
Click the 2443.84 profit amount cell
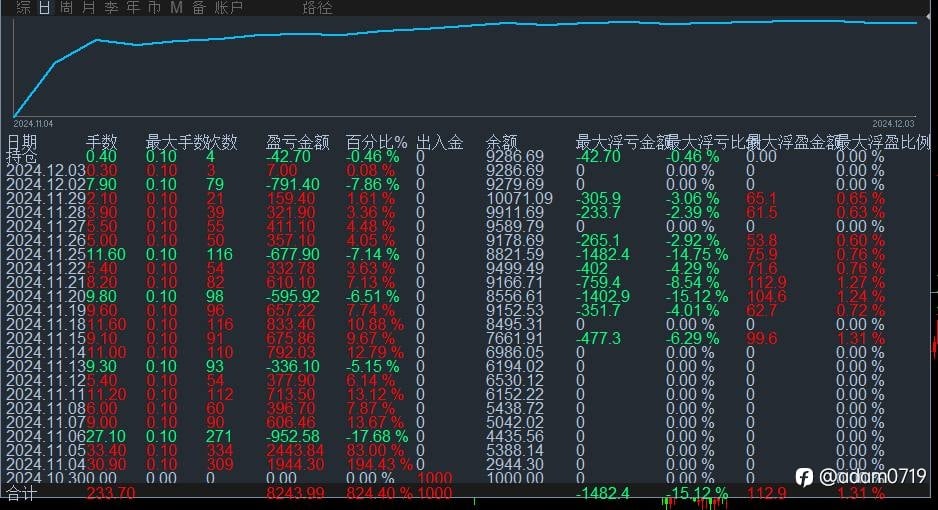click(x=295, y=450)
